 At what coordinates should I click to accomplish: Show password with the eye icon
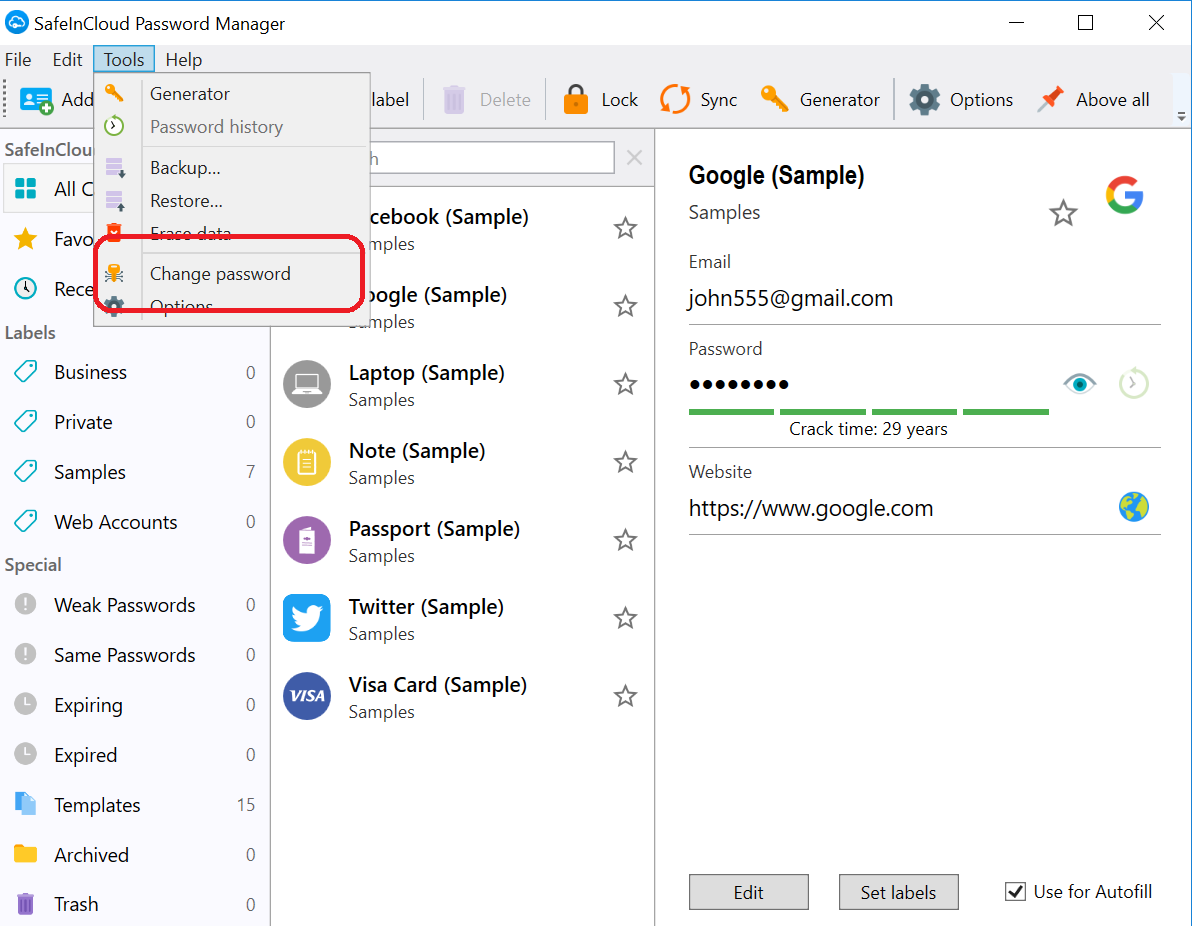(1079, 384)
